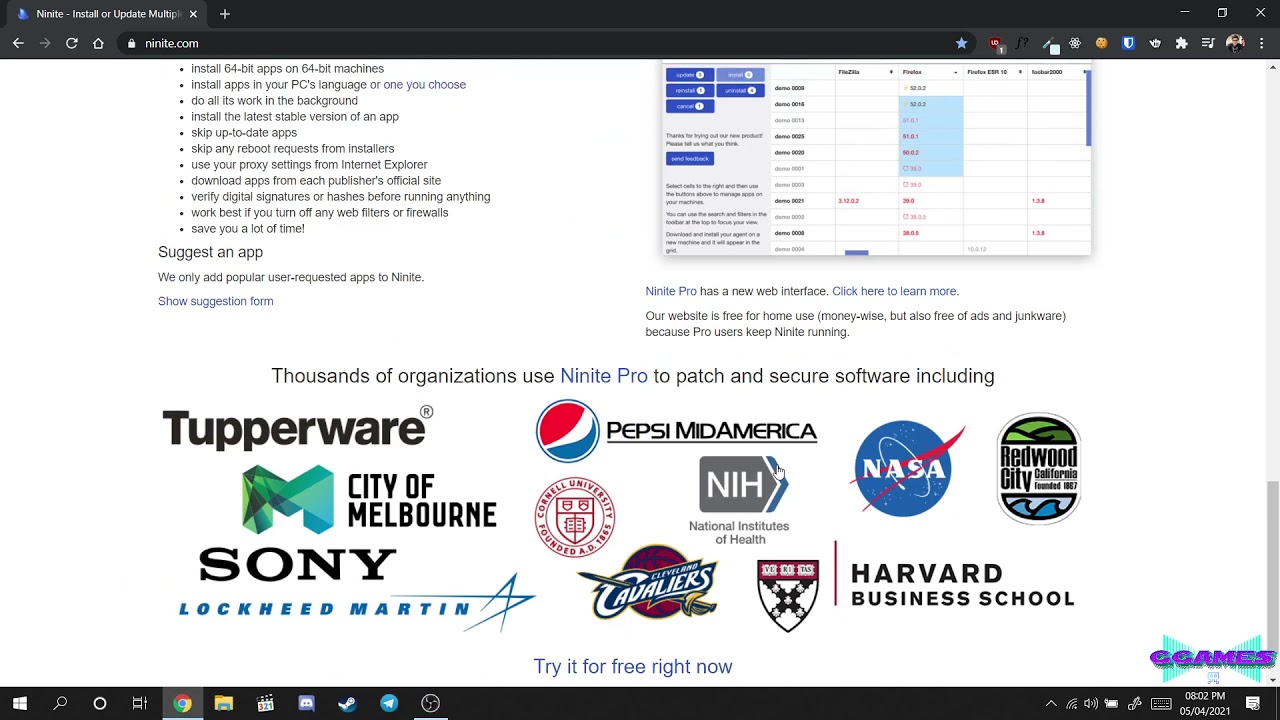Launch Steam from the taskbar
The image size is (1280, 720).
(x=347, y=703)
